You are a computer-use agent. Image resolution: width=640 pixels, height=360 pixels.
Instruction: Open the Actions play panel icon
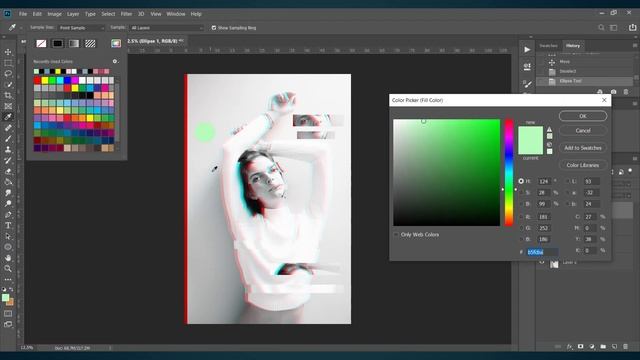point(527,49)
